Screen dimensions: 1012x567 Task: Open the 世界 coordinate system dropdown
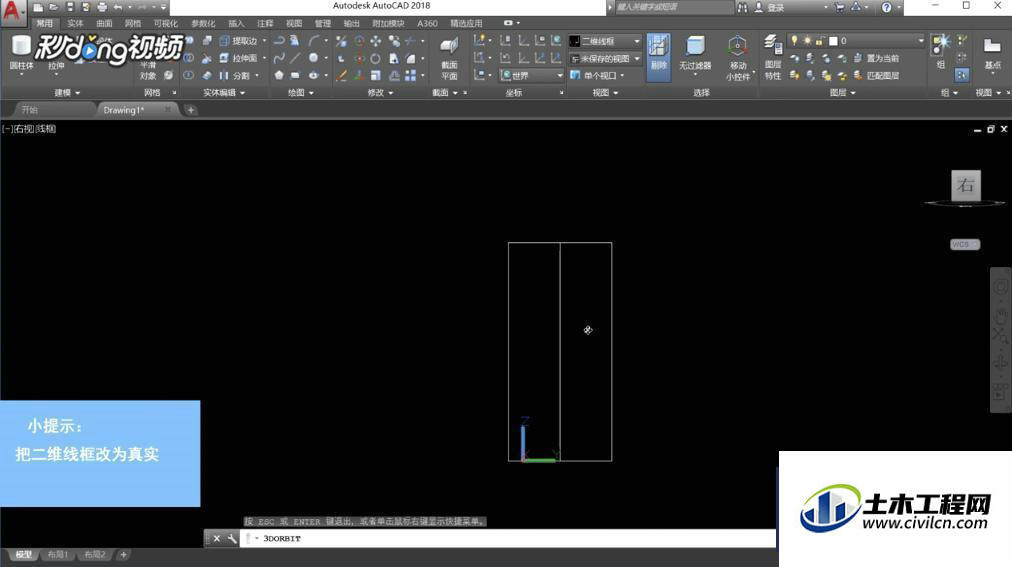point(532,75)
